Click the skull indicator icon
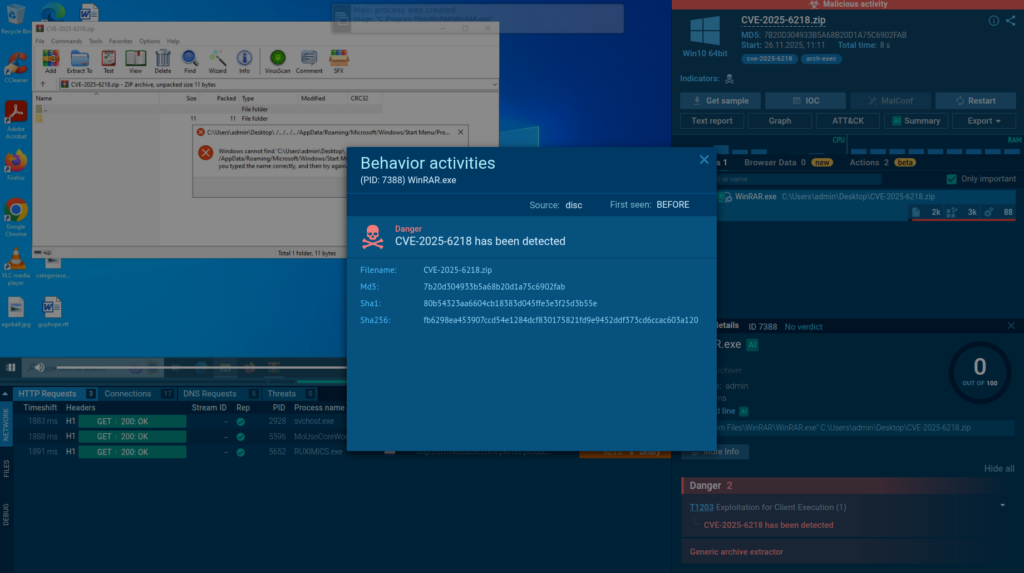1024x573 pixels. (x=729, y=78)
